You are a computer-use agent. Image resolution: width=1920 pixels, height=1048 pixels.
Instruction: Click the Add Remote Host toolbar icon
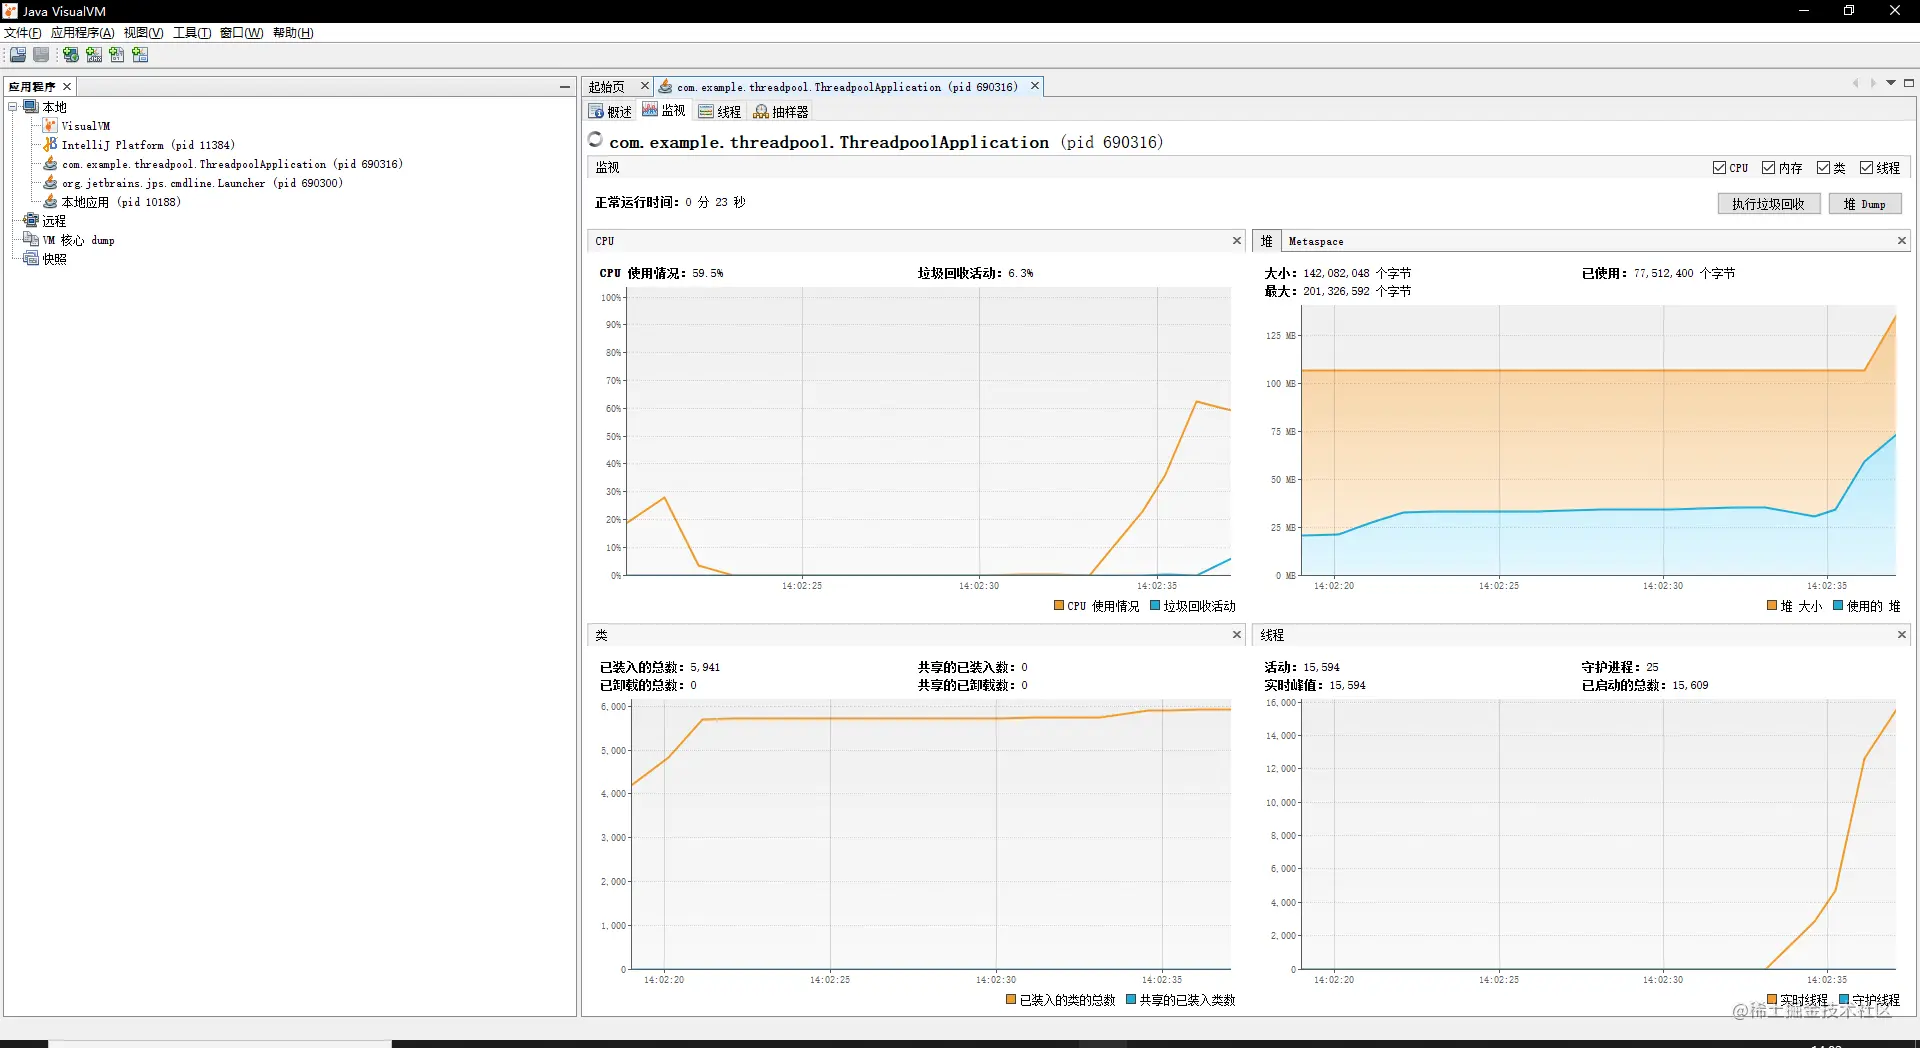coord(71,55)
